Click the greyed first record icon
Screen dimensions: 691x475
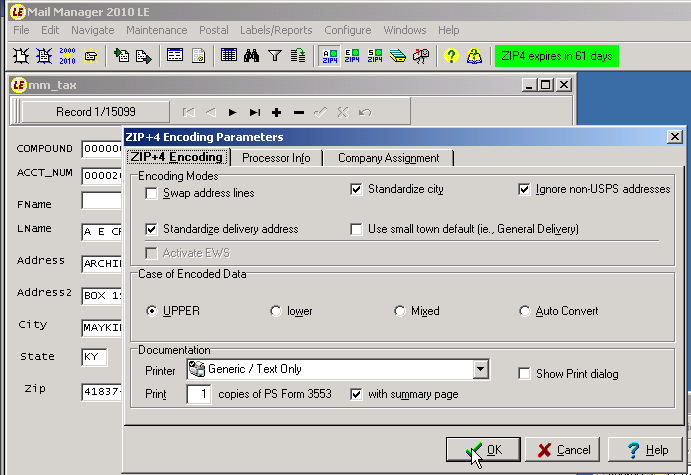[x=189, y=113]
